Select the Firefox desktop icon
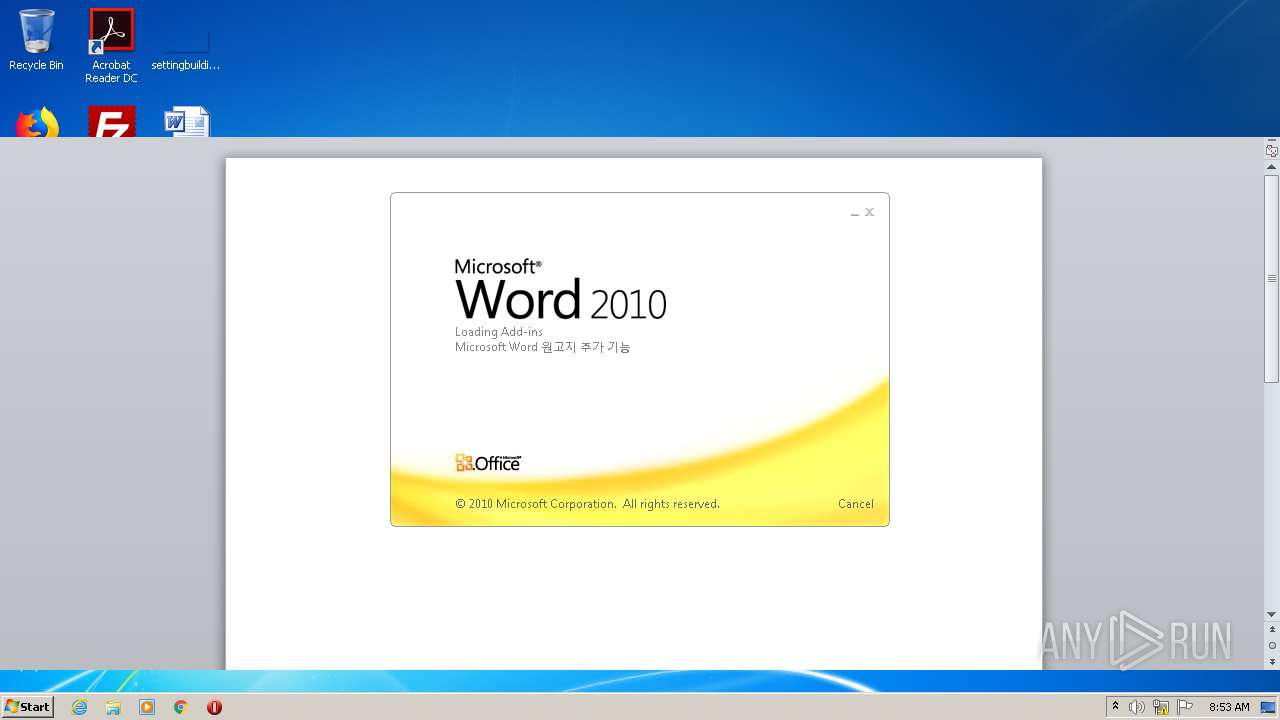The width and height of the screenshot is (1280, 720). coord(37,122)
